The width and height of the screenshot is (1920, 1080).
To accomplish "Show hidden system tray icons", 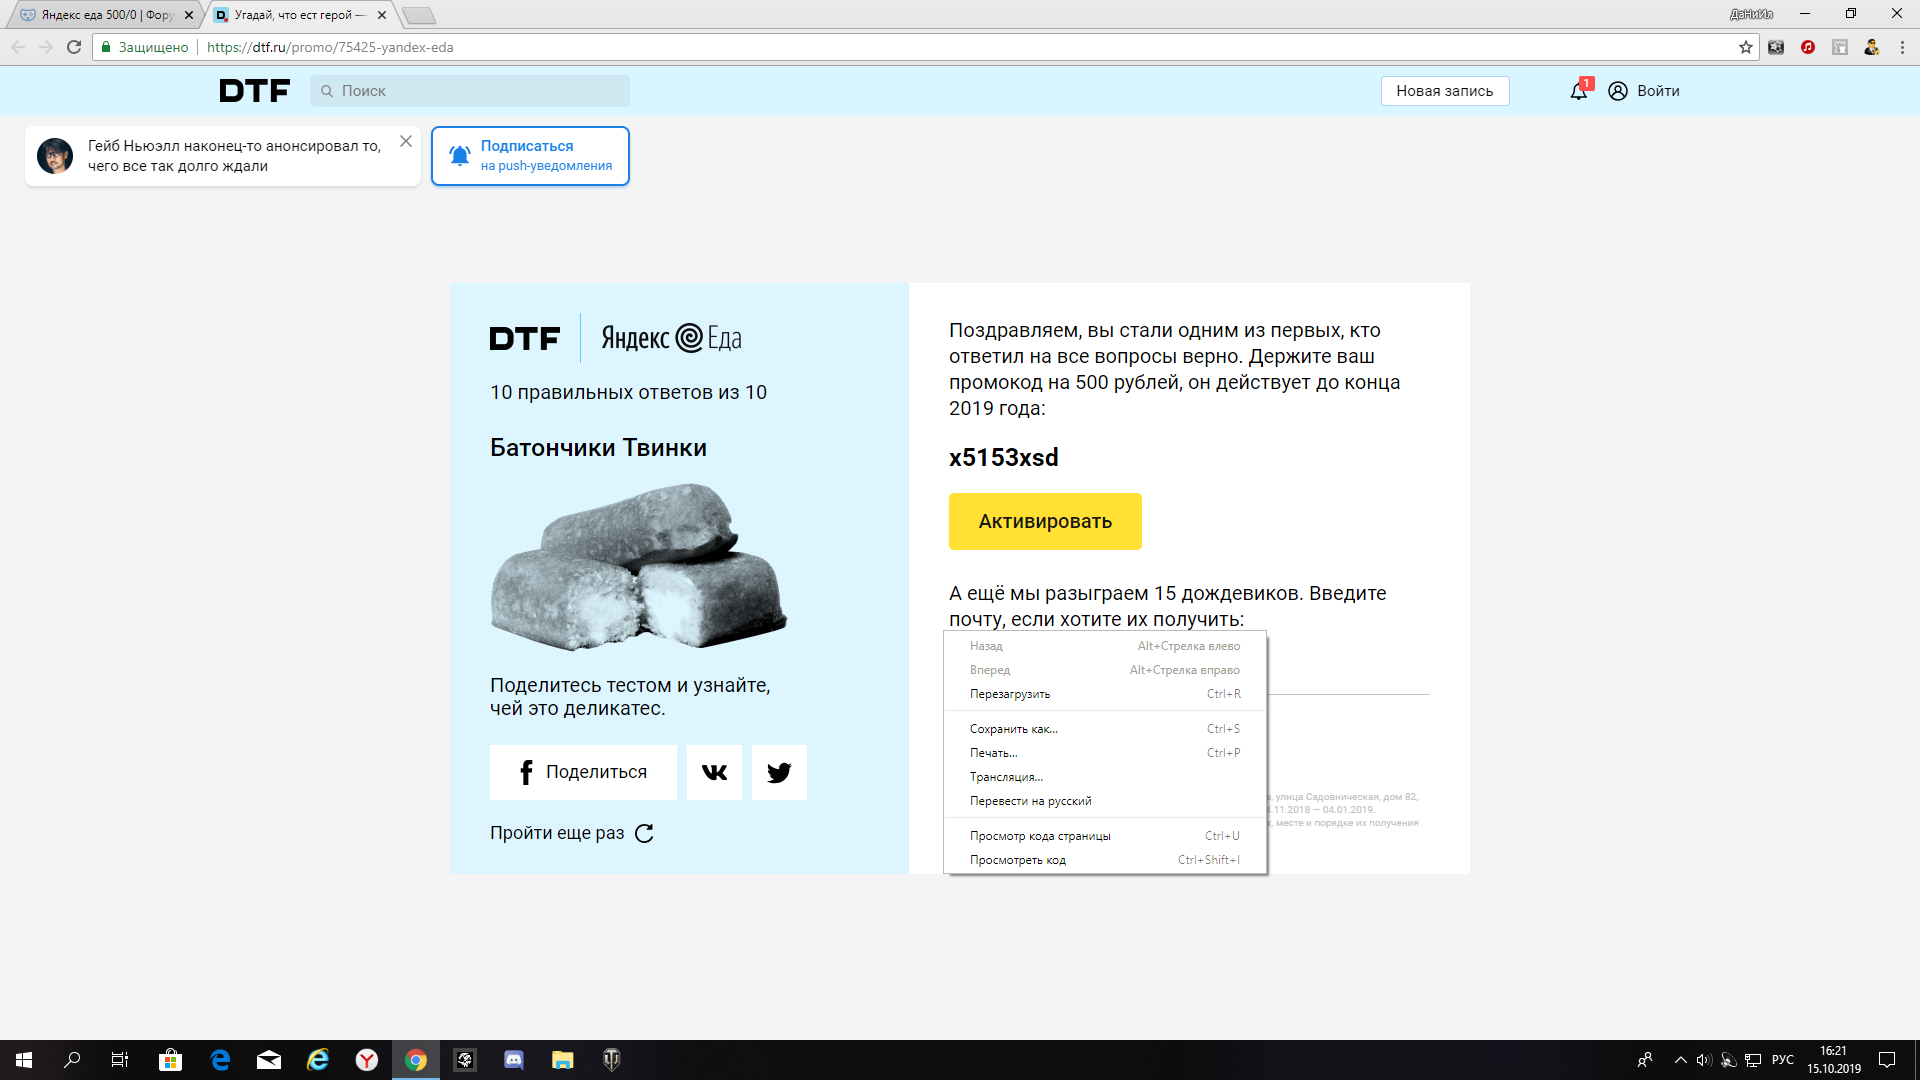I will tap(1680, 1060).
